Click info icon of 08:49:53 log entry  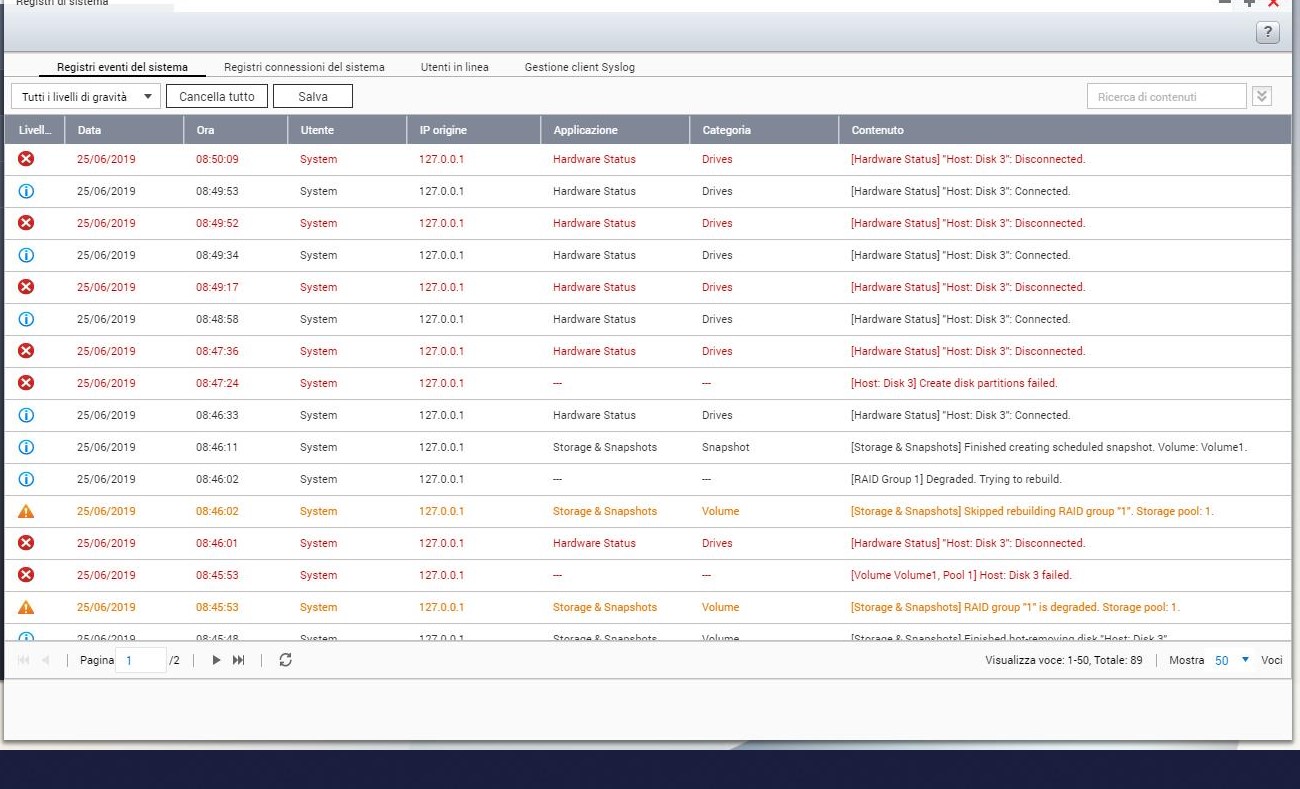pyautogui.click(x=26, y=191)
